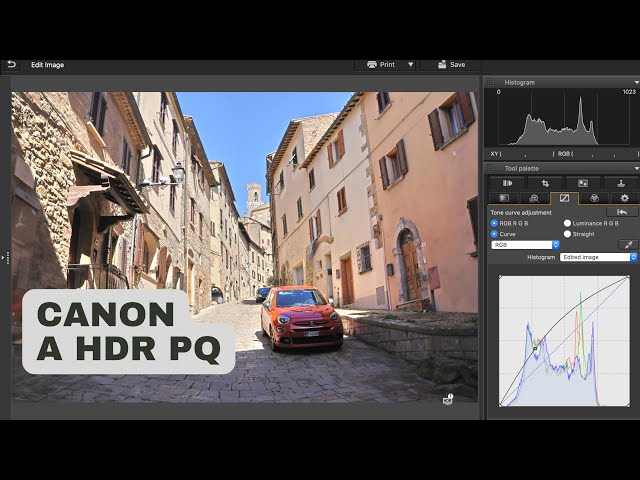The width and height of the screenshot is (640, 480).
Task: Open the crop and rotate tool tab
Action: coord(545,183)
